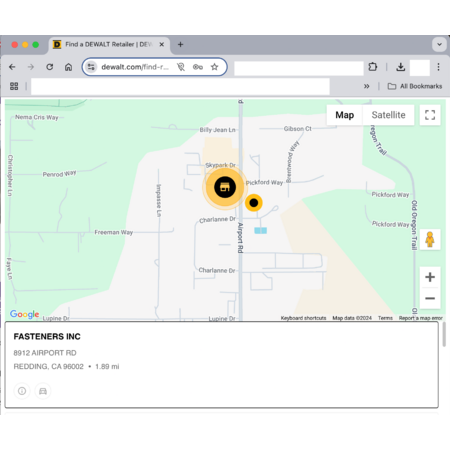
Task: Click the small black dot location marker
Action: tap(254, 203)
